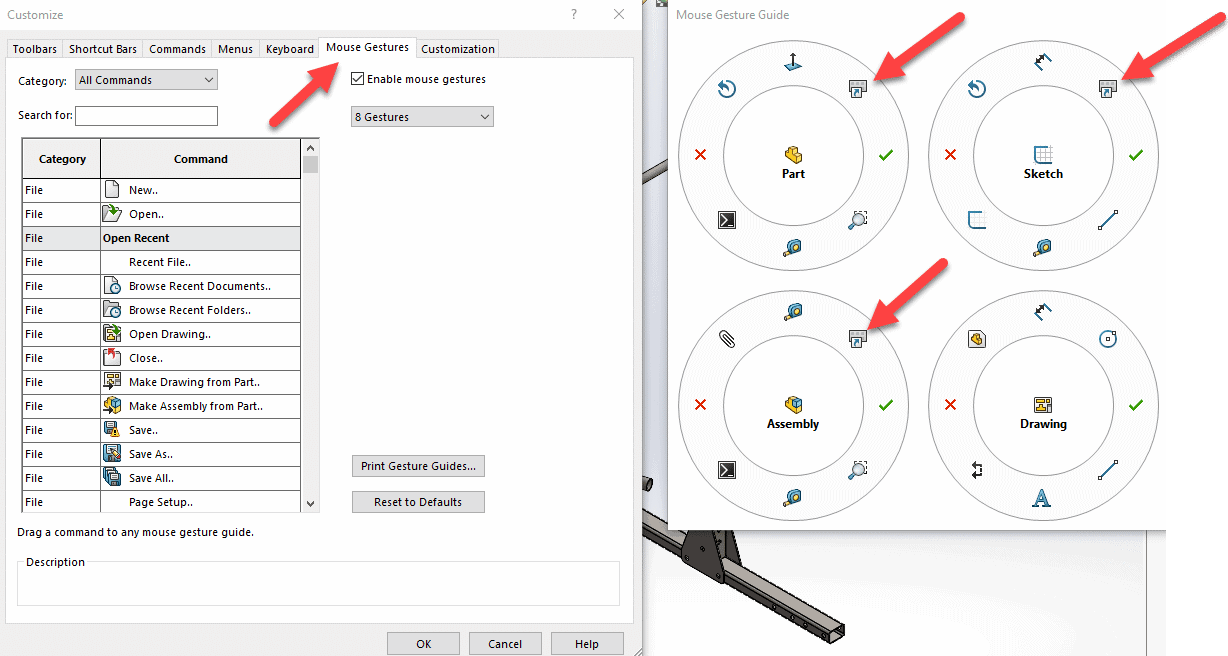Image resolution: width=1228 pixels, height=656 pixels.
Task: Click the tape measure icon in Part guide
Action: (793, 247)
